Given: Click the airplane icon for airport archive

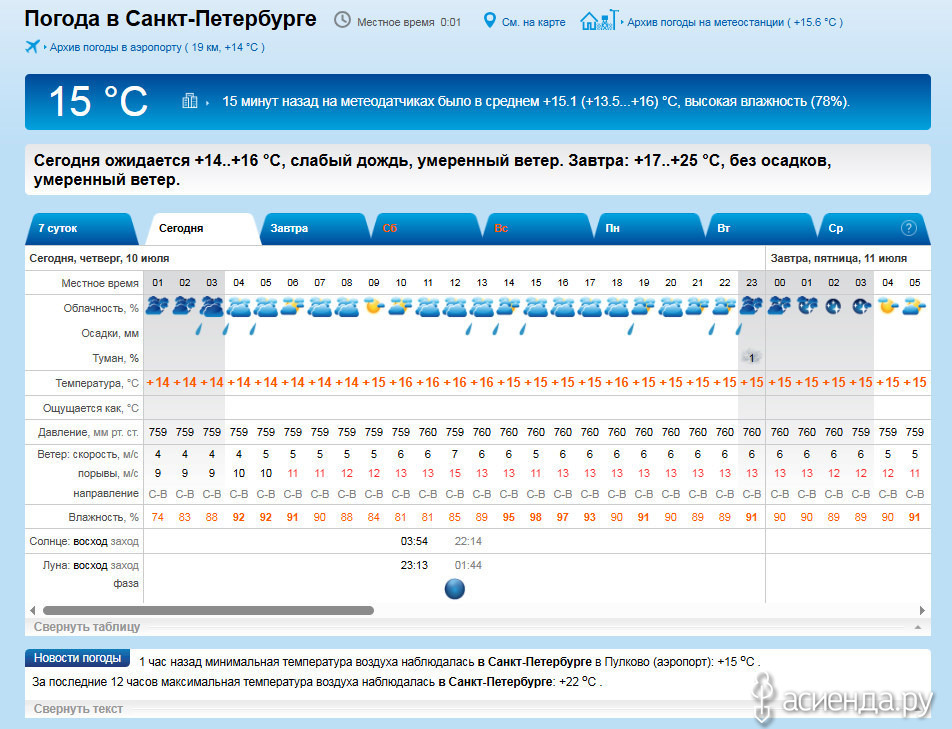Looking at the screenshot, I should coord(32,46).
